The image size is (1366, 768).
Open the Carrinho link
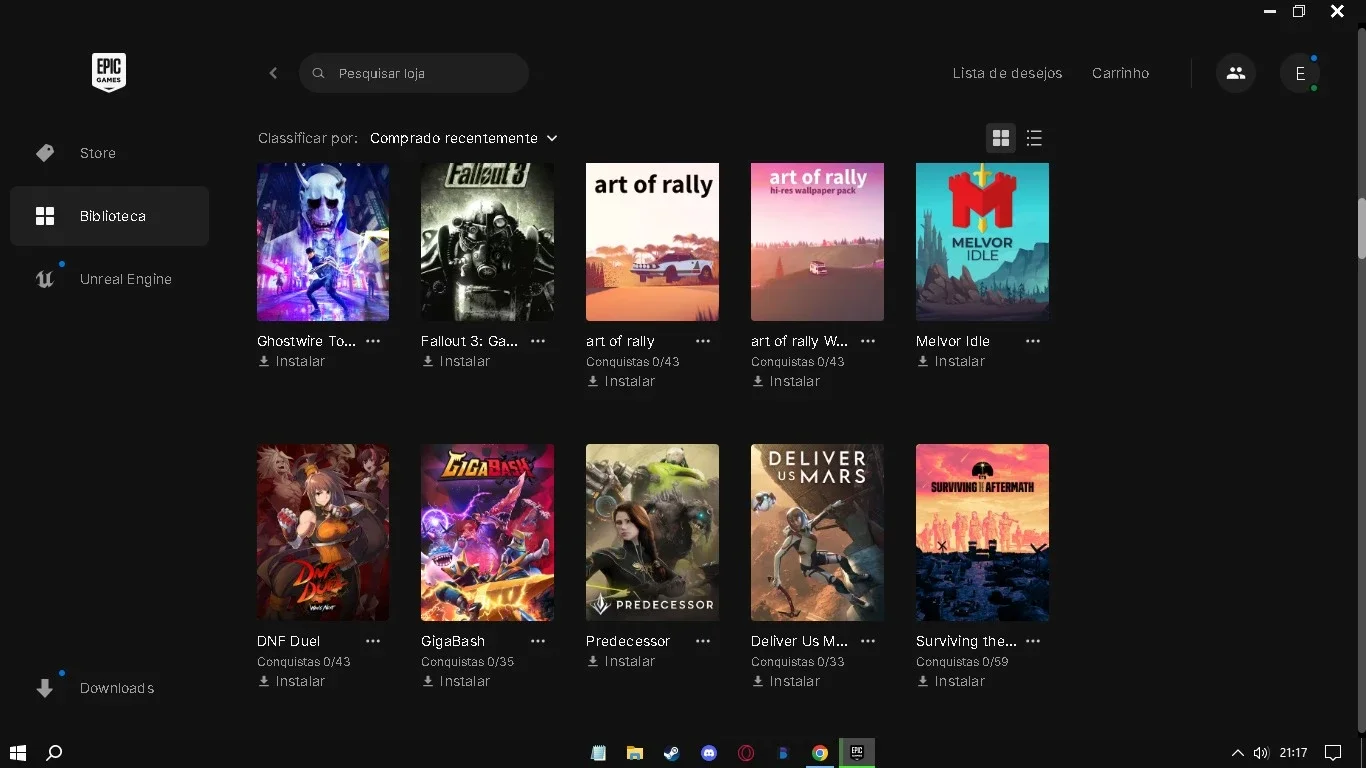pyautogui.click(x=1120, y=73)
